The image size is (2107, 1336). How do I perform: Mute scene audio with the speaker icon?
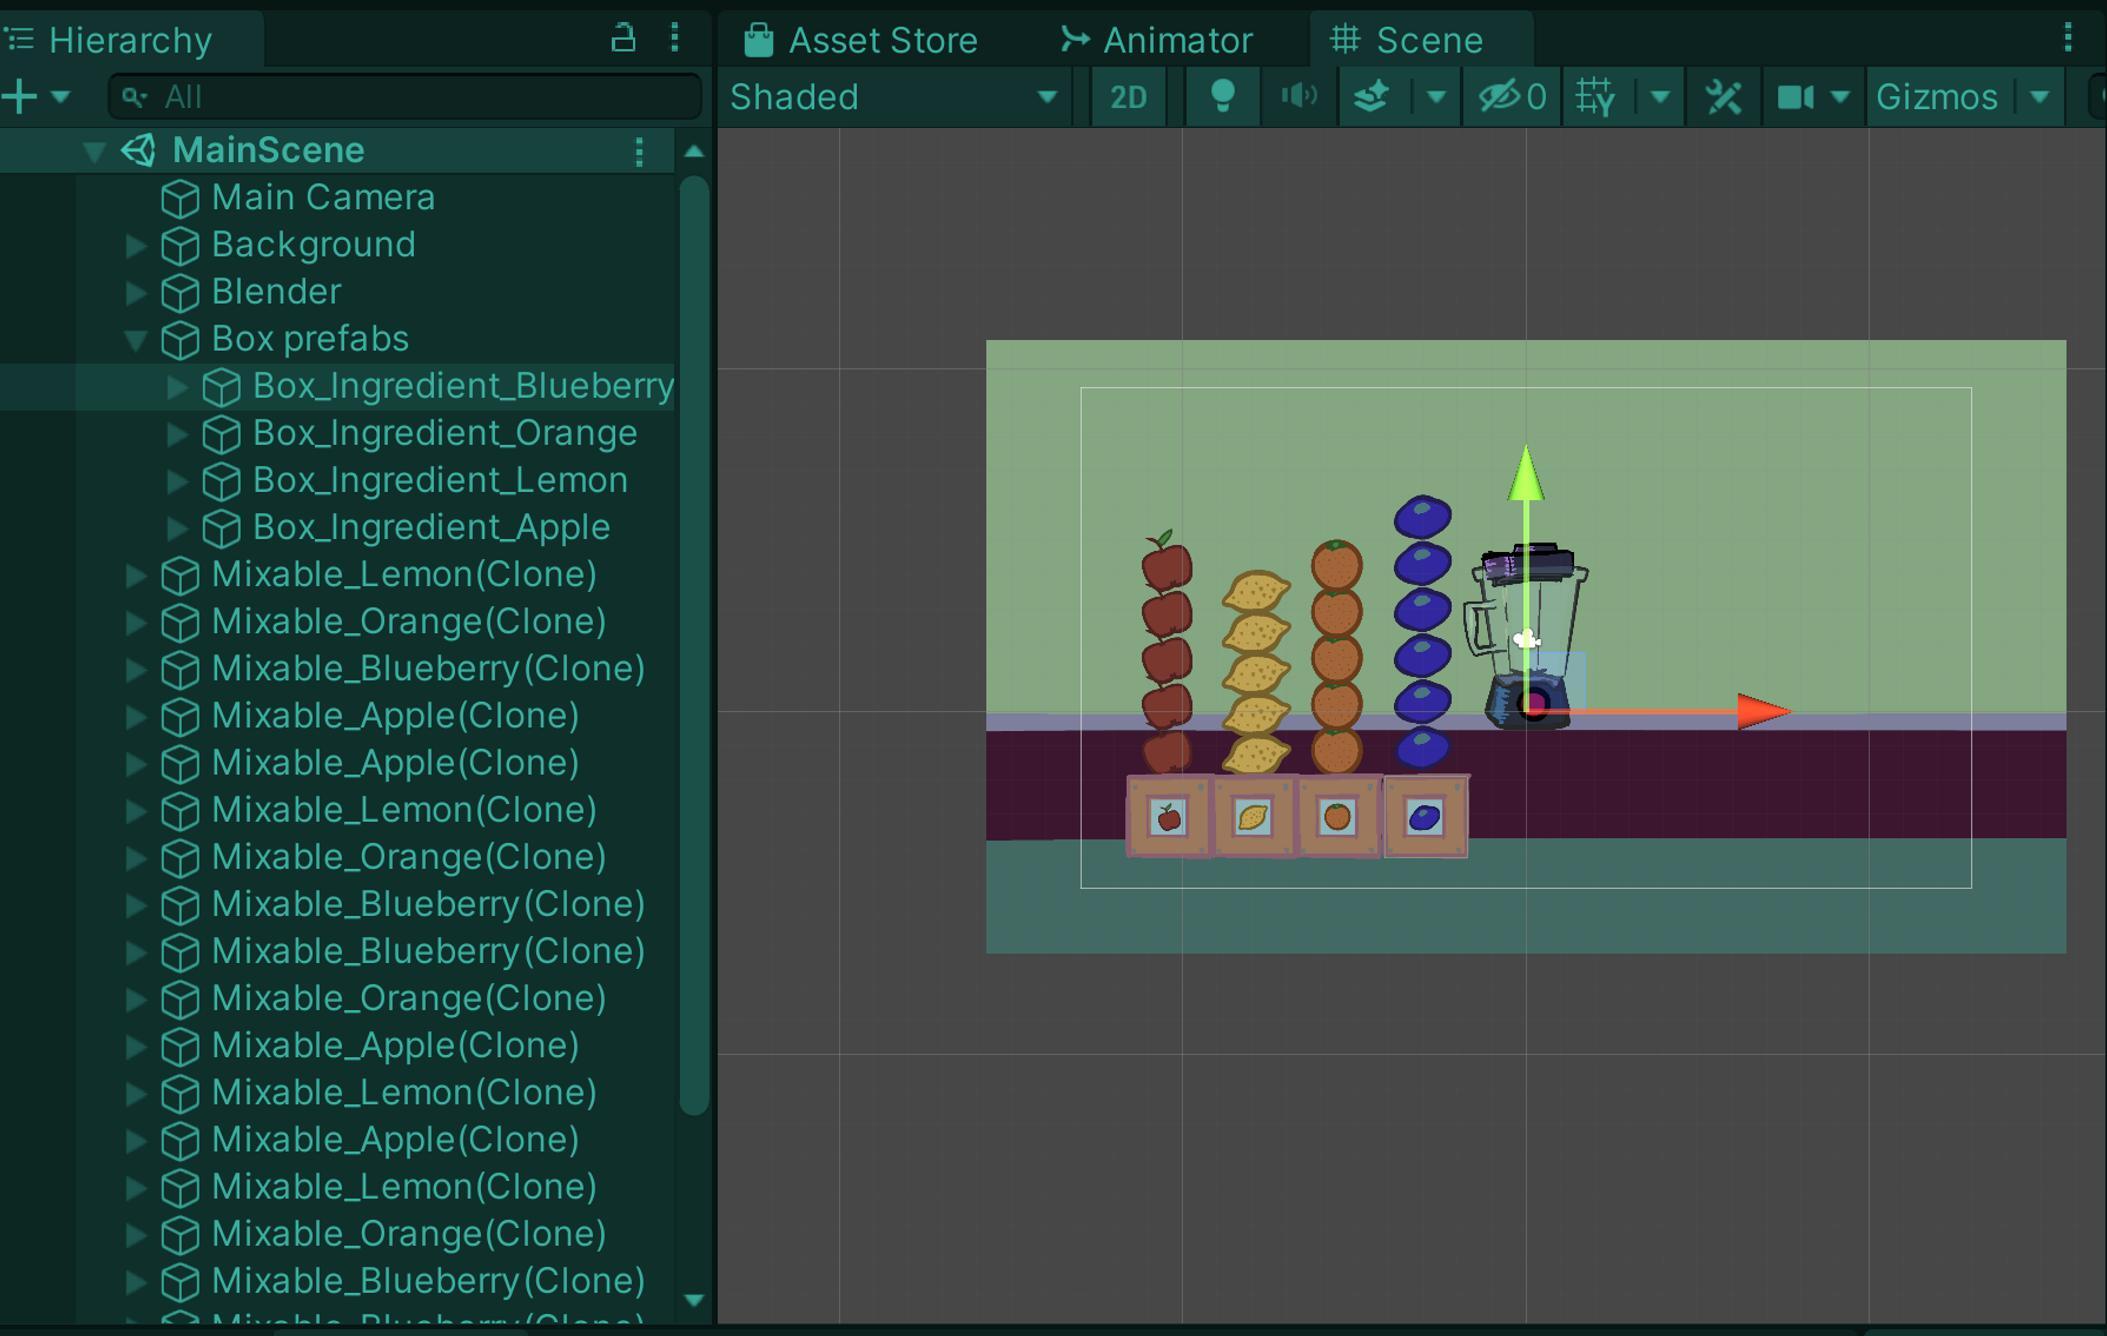[1297, 96]
